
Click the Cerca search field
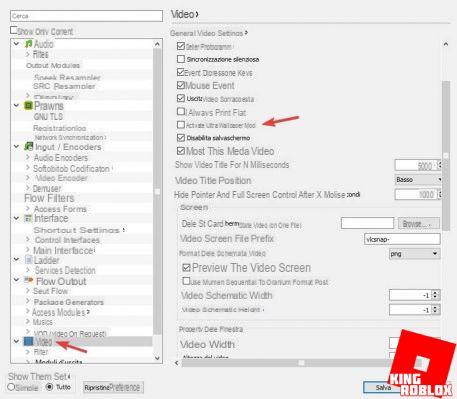coord(86,16)
